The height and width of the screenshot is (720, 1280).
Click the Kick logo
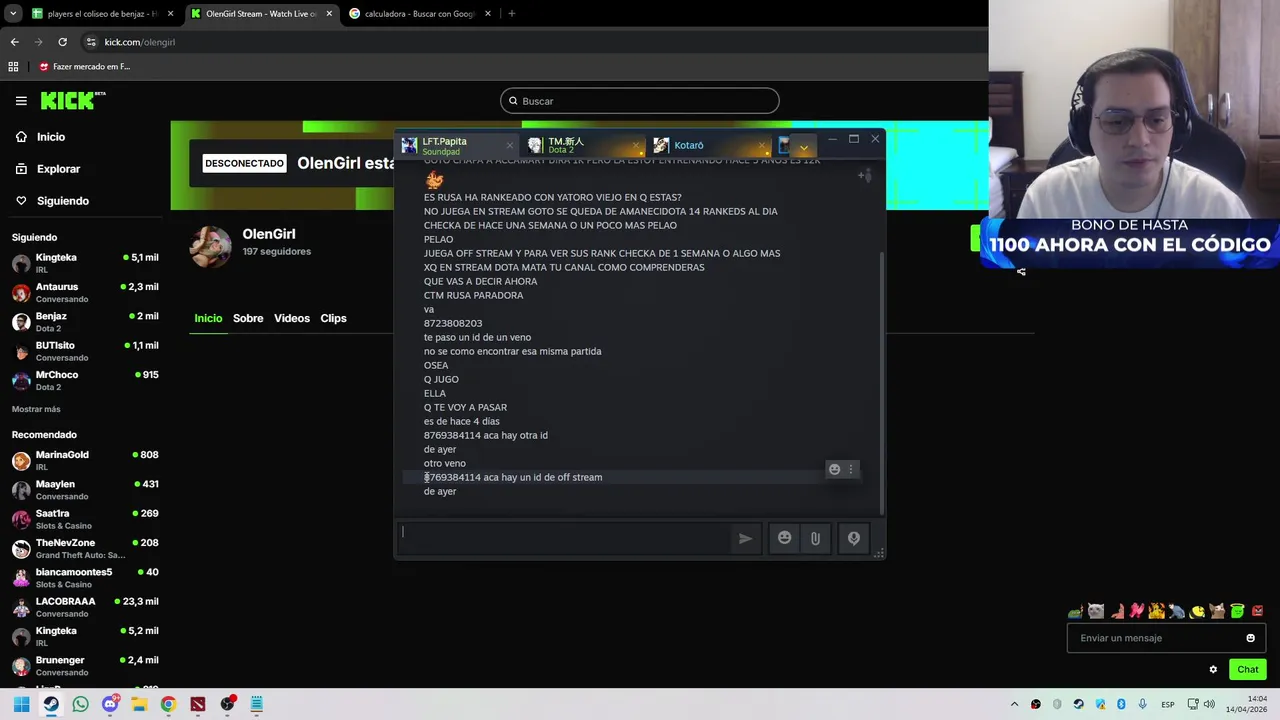(x=72, y=100)
